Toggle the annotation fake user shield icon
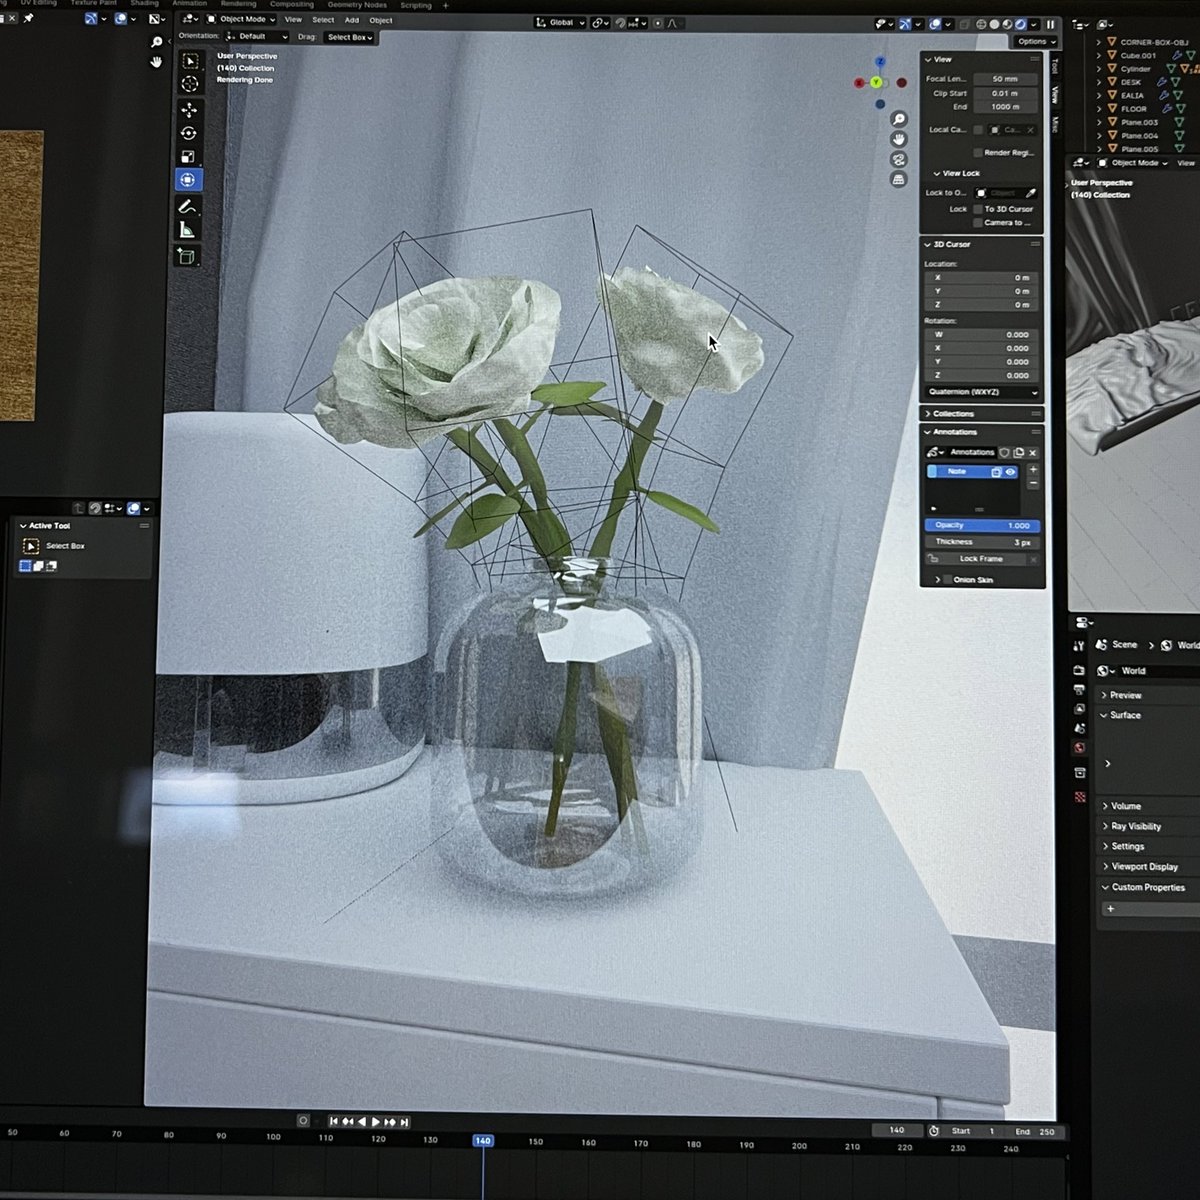The width and height of the screenshot is (1200, 1200). [1005, 453]
